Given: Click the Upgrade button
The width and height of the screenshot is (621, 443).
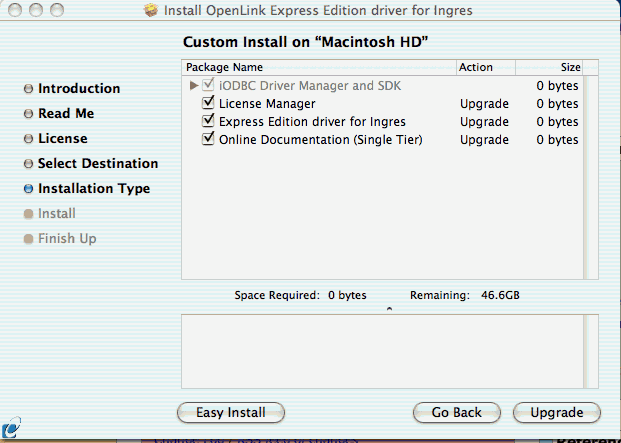Looking at the screenshot, I should click(x=556, y=413).
